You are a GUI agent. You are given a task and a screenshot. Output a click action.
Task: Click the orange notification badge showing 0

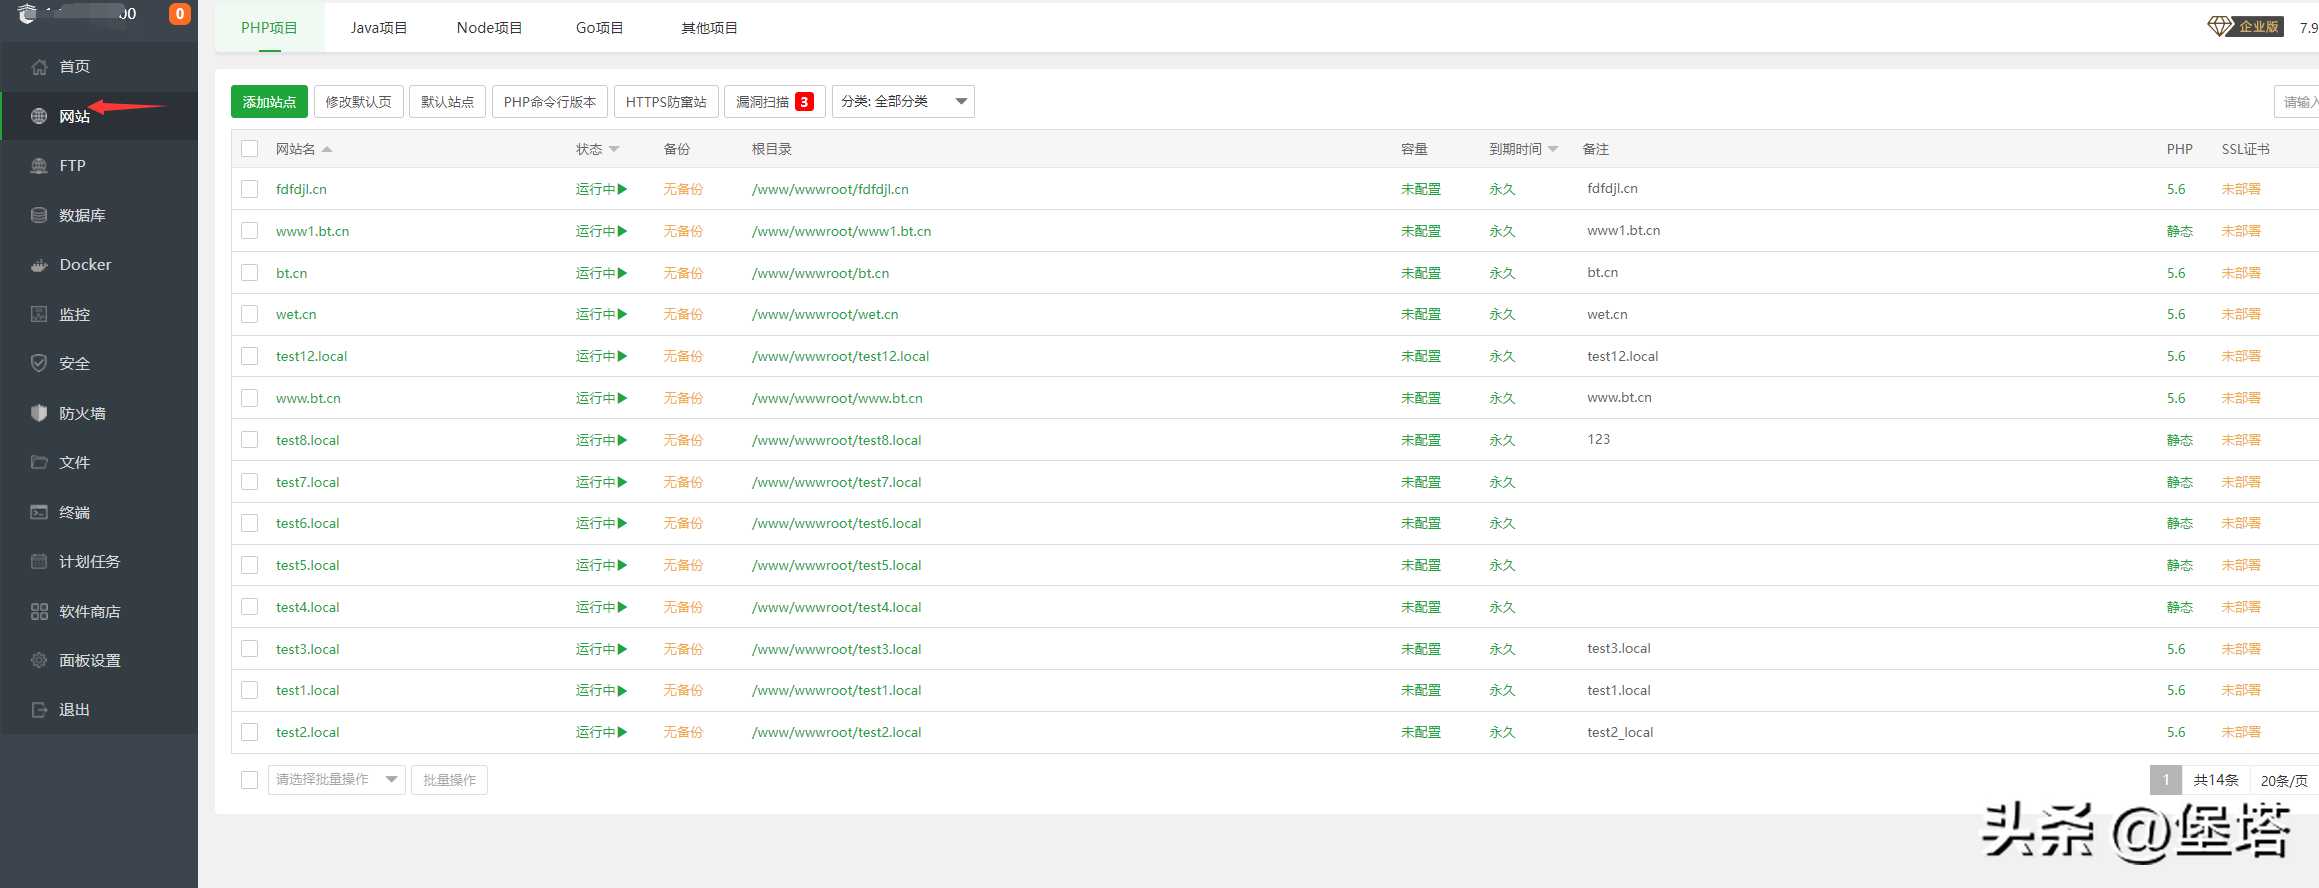(180, 14)
